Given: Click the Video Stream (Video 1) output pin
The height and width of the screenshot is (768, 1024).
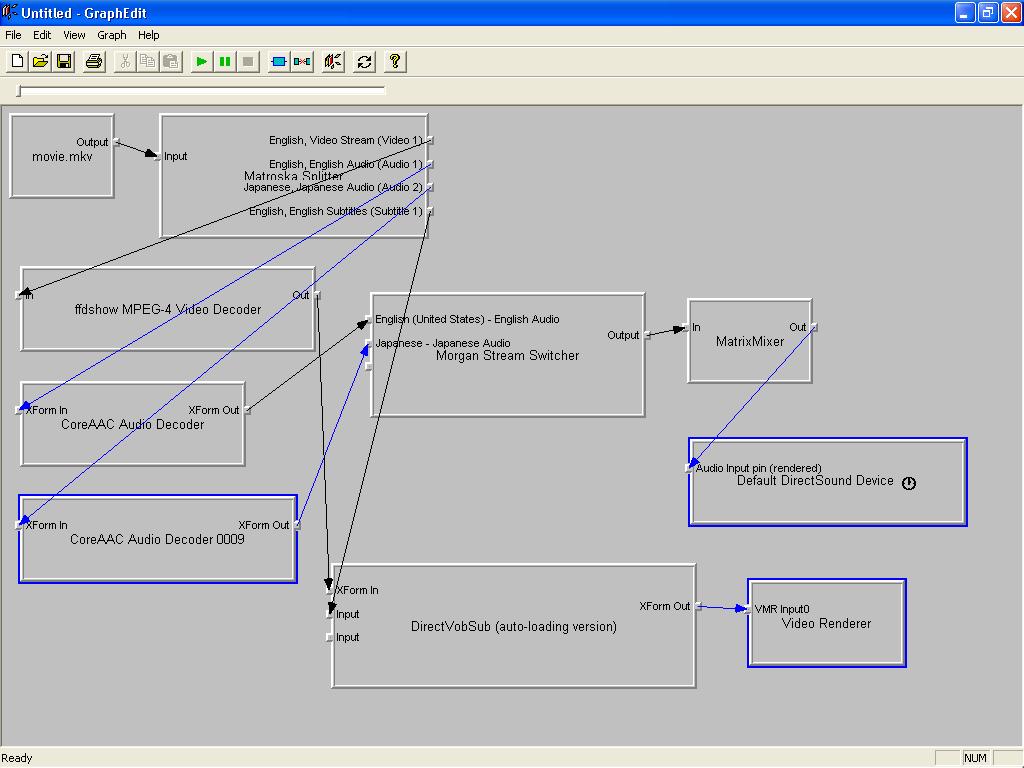Looking at the screenshot, I should (430, 140).
